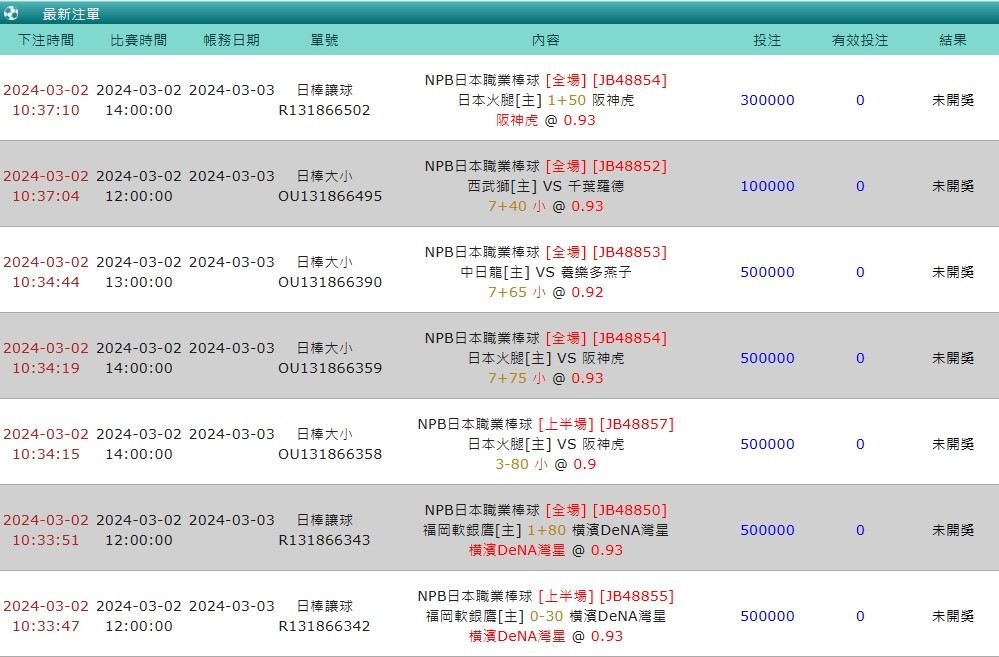The width and height of the screenshot is (999, 657).
Task: Click bet time 10:34:19
Action: click(x=46, y=368)
